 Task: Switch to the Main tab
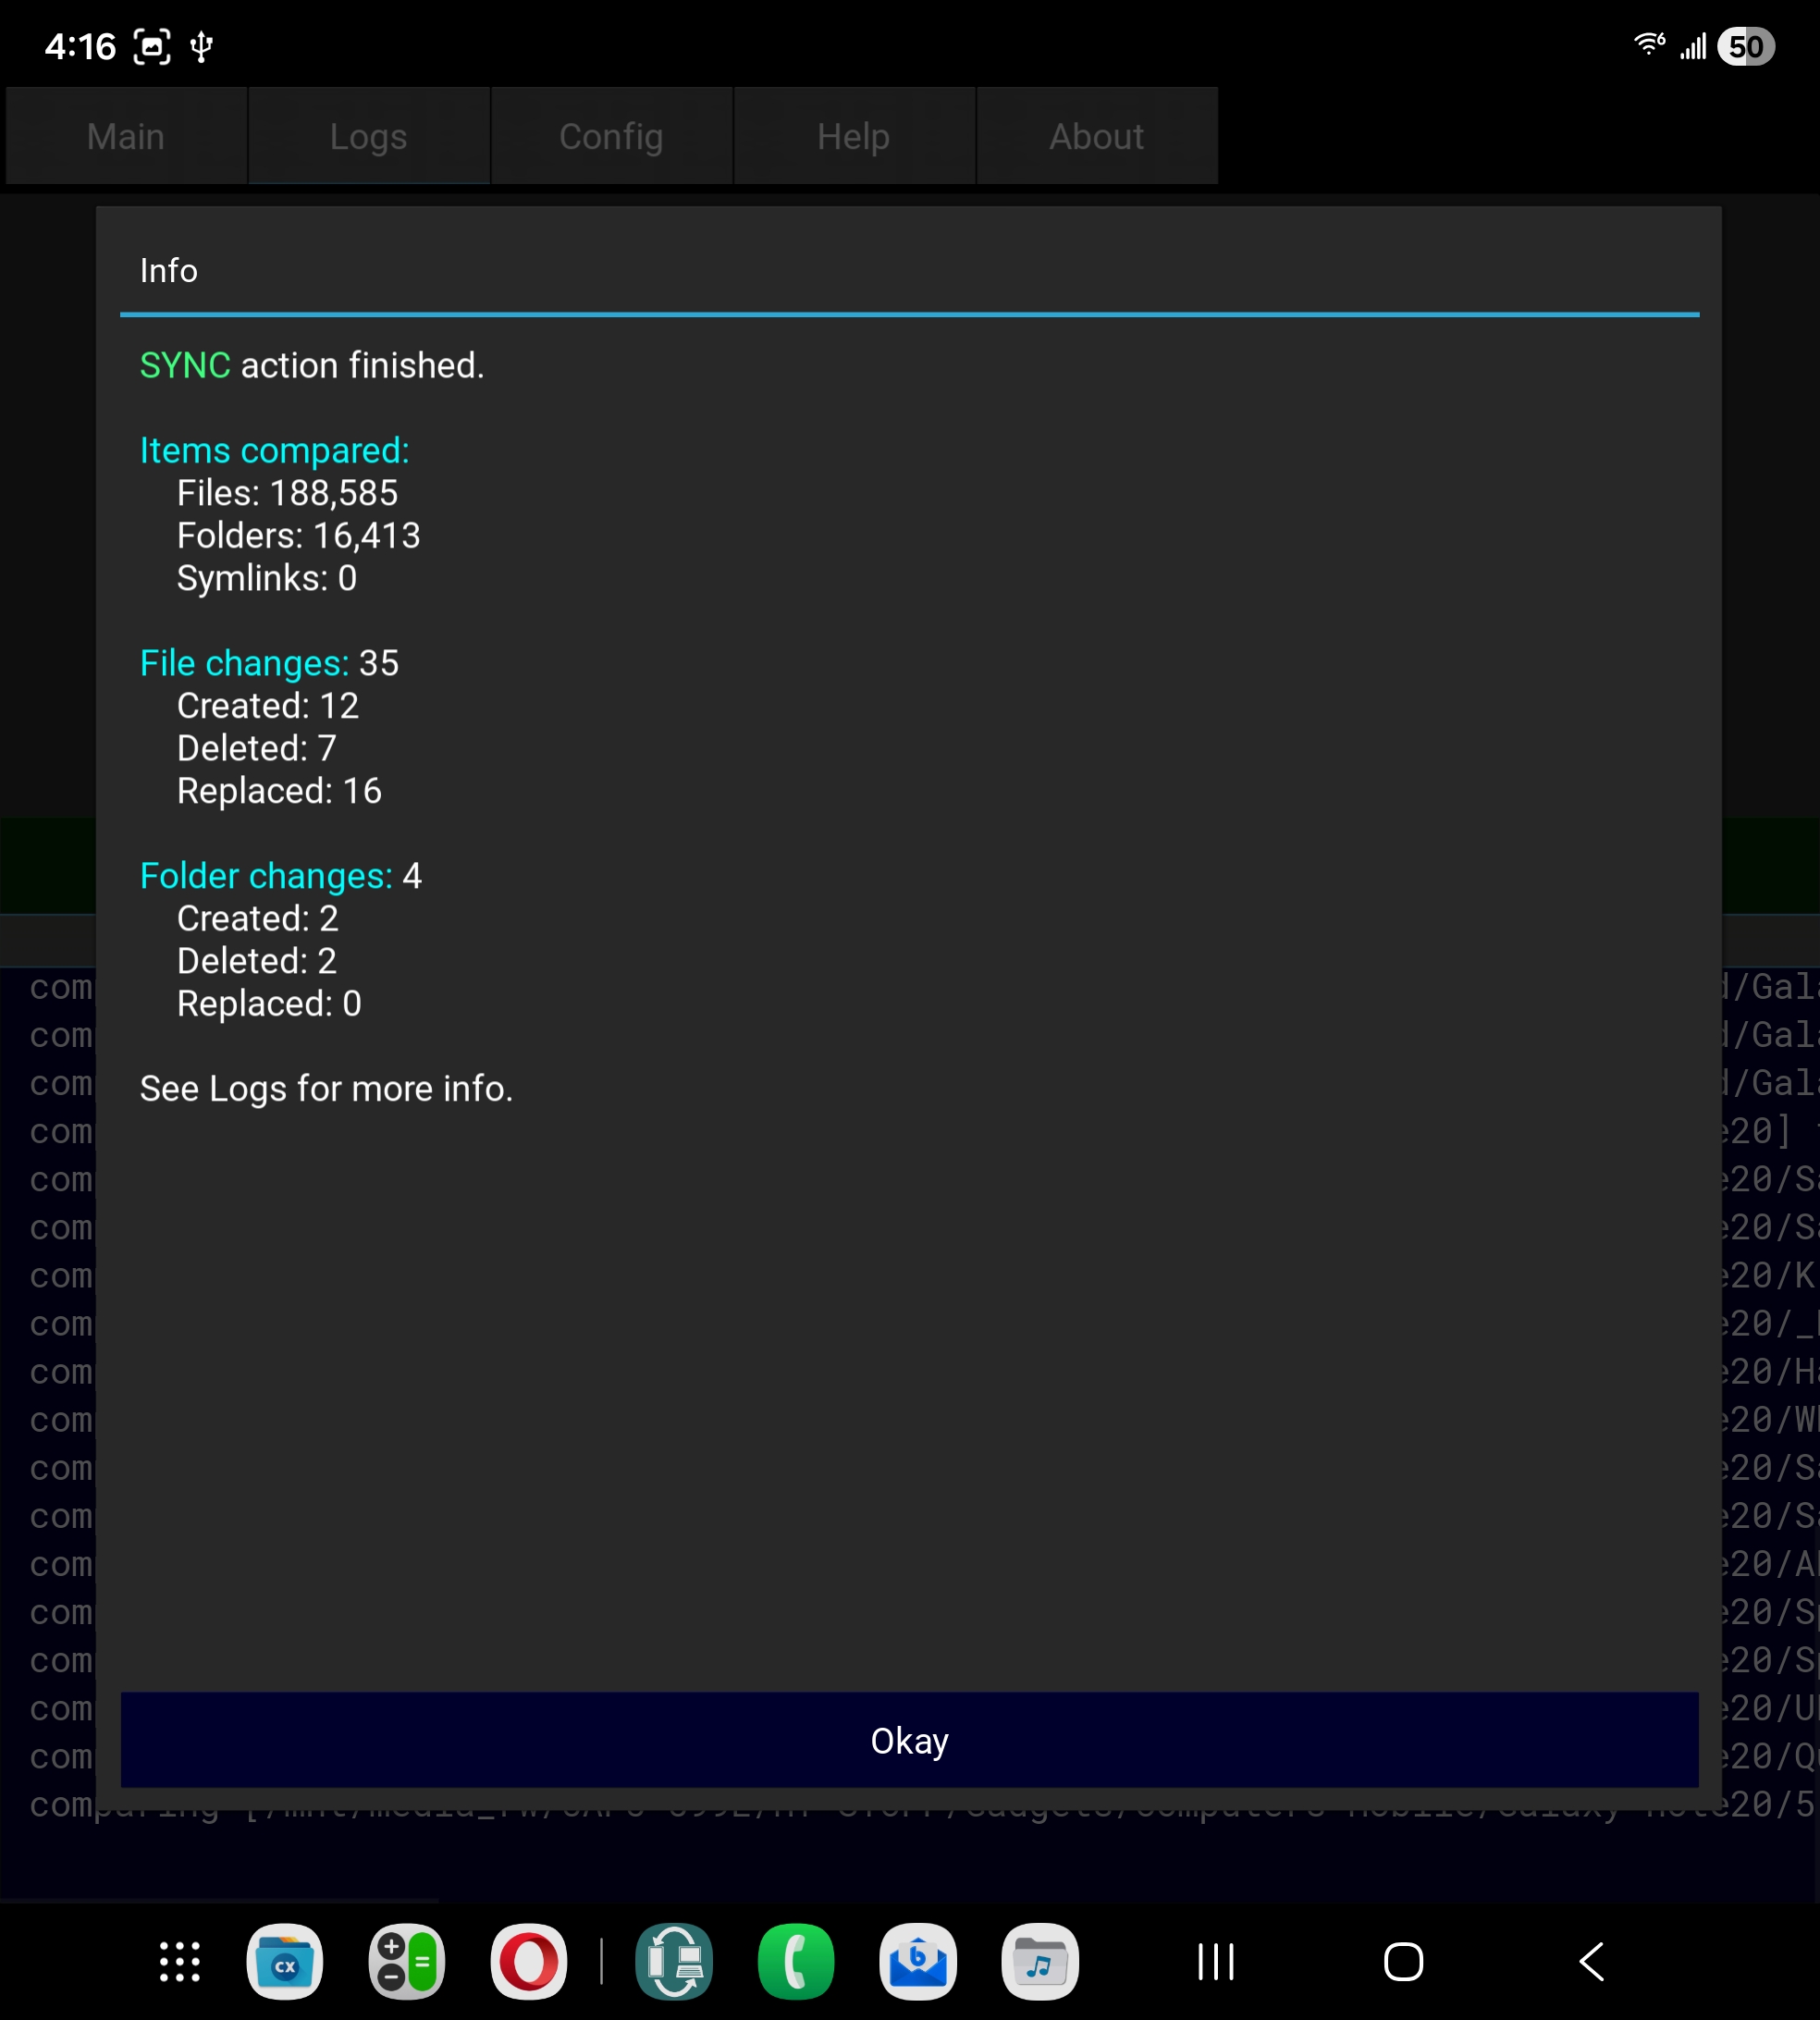126,136
